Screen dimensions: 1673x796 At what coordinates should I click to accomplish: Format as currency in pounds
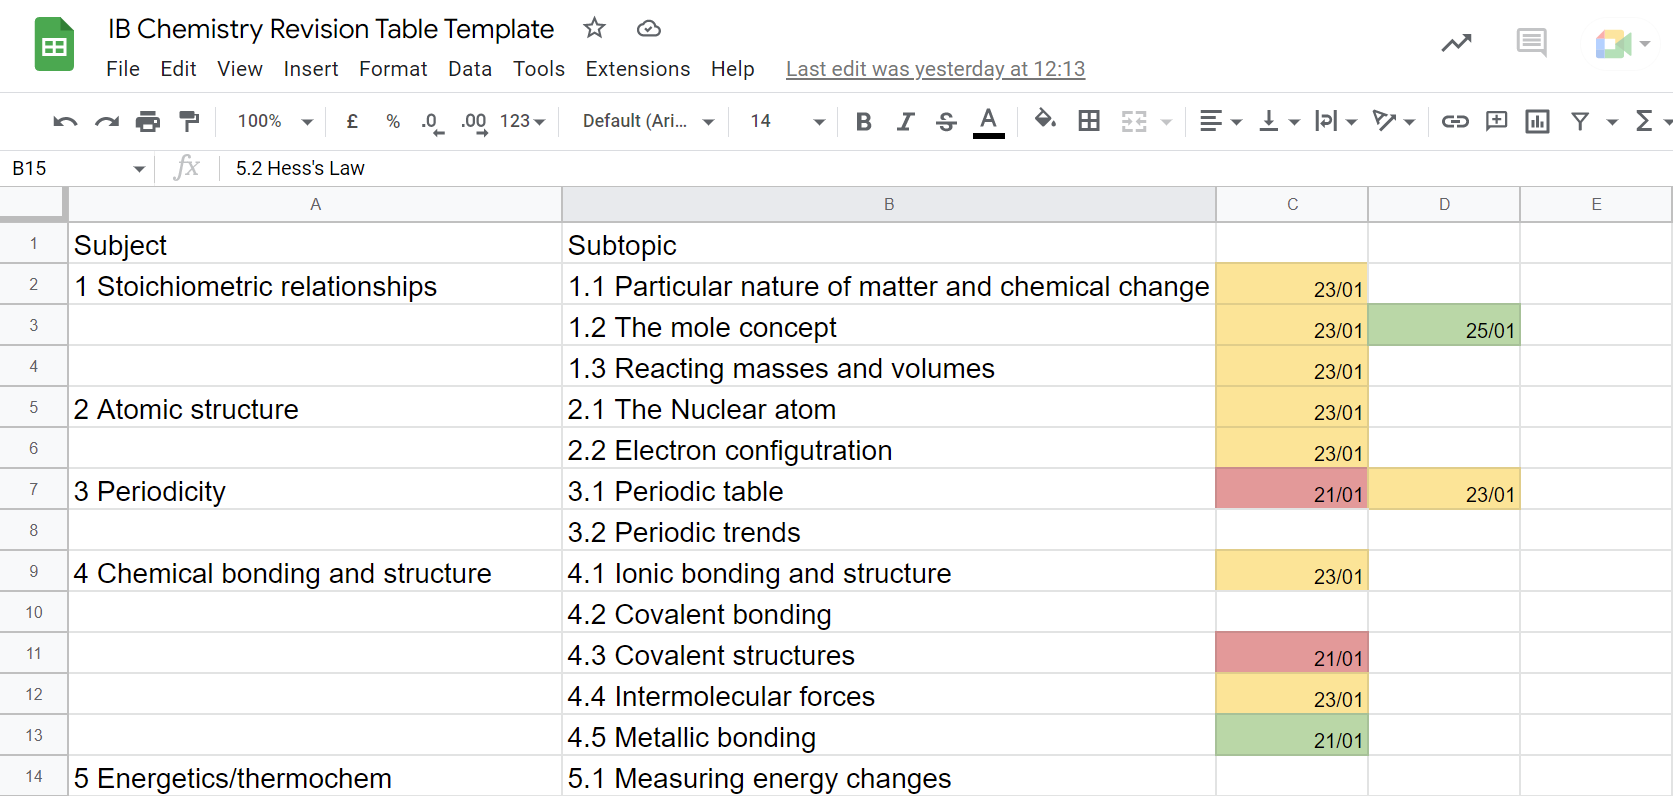(x=352, y=121)
